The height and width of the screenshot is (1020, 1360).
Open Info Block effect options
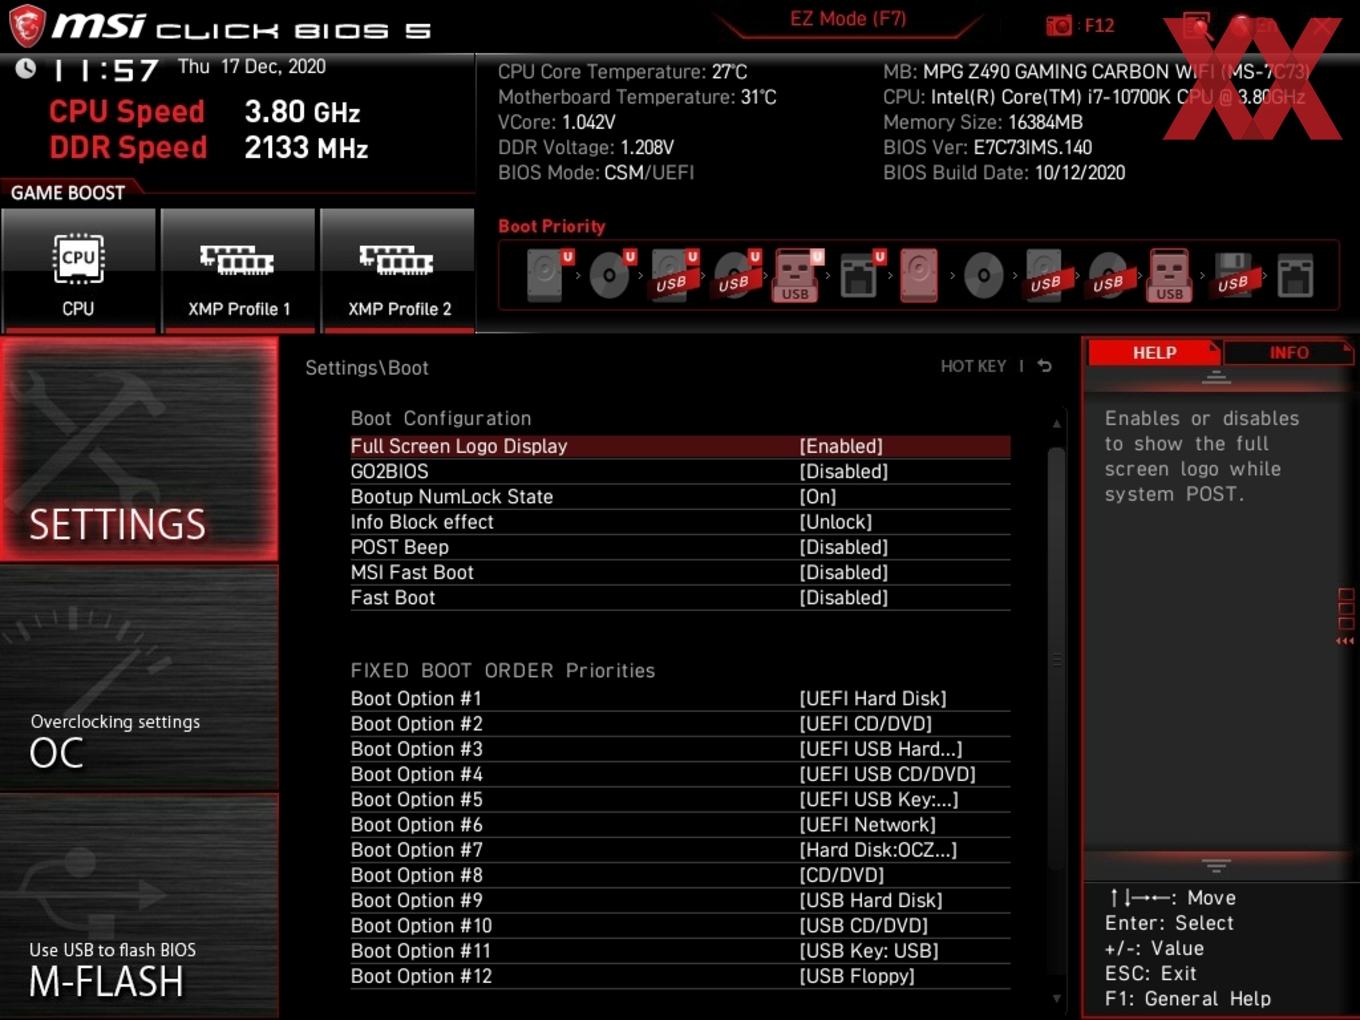[680, 522]
